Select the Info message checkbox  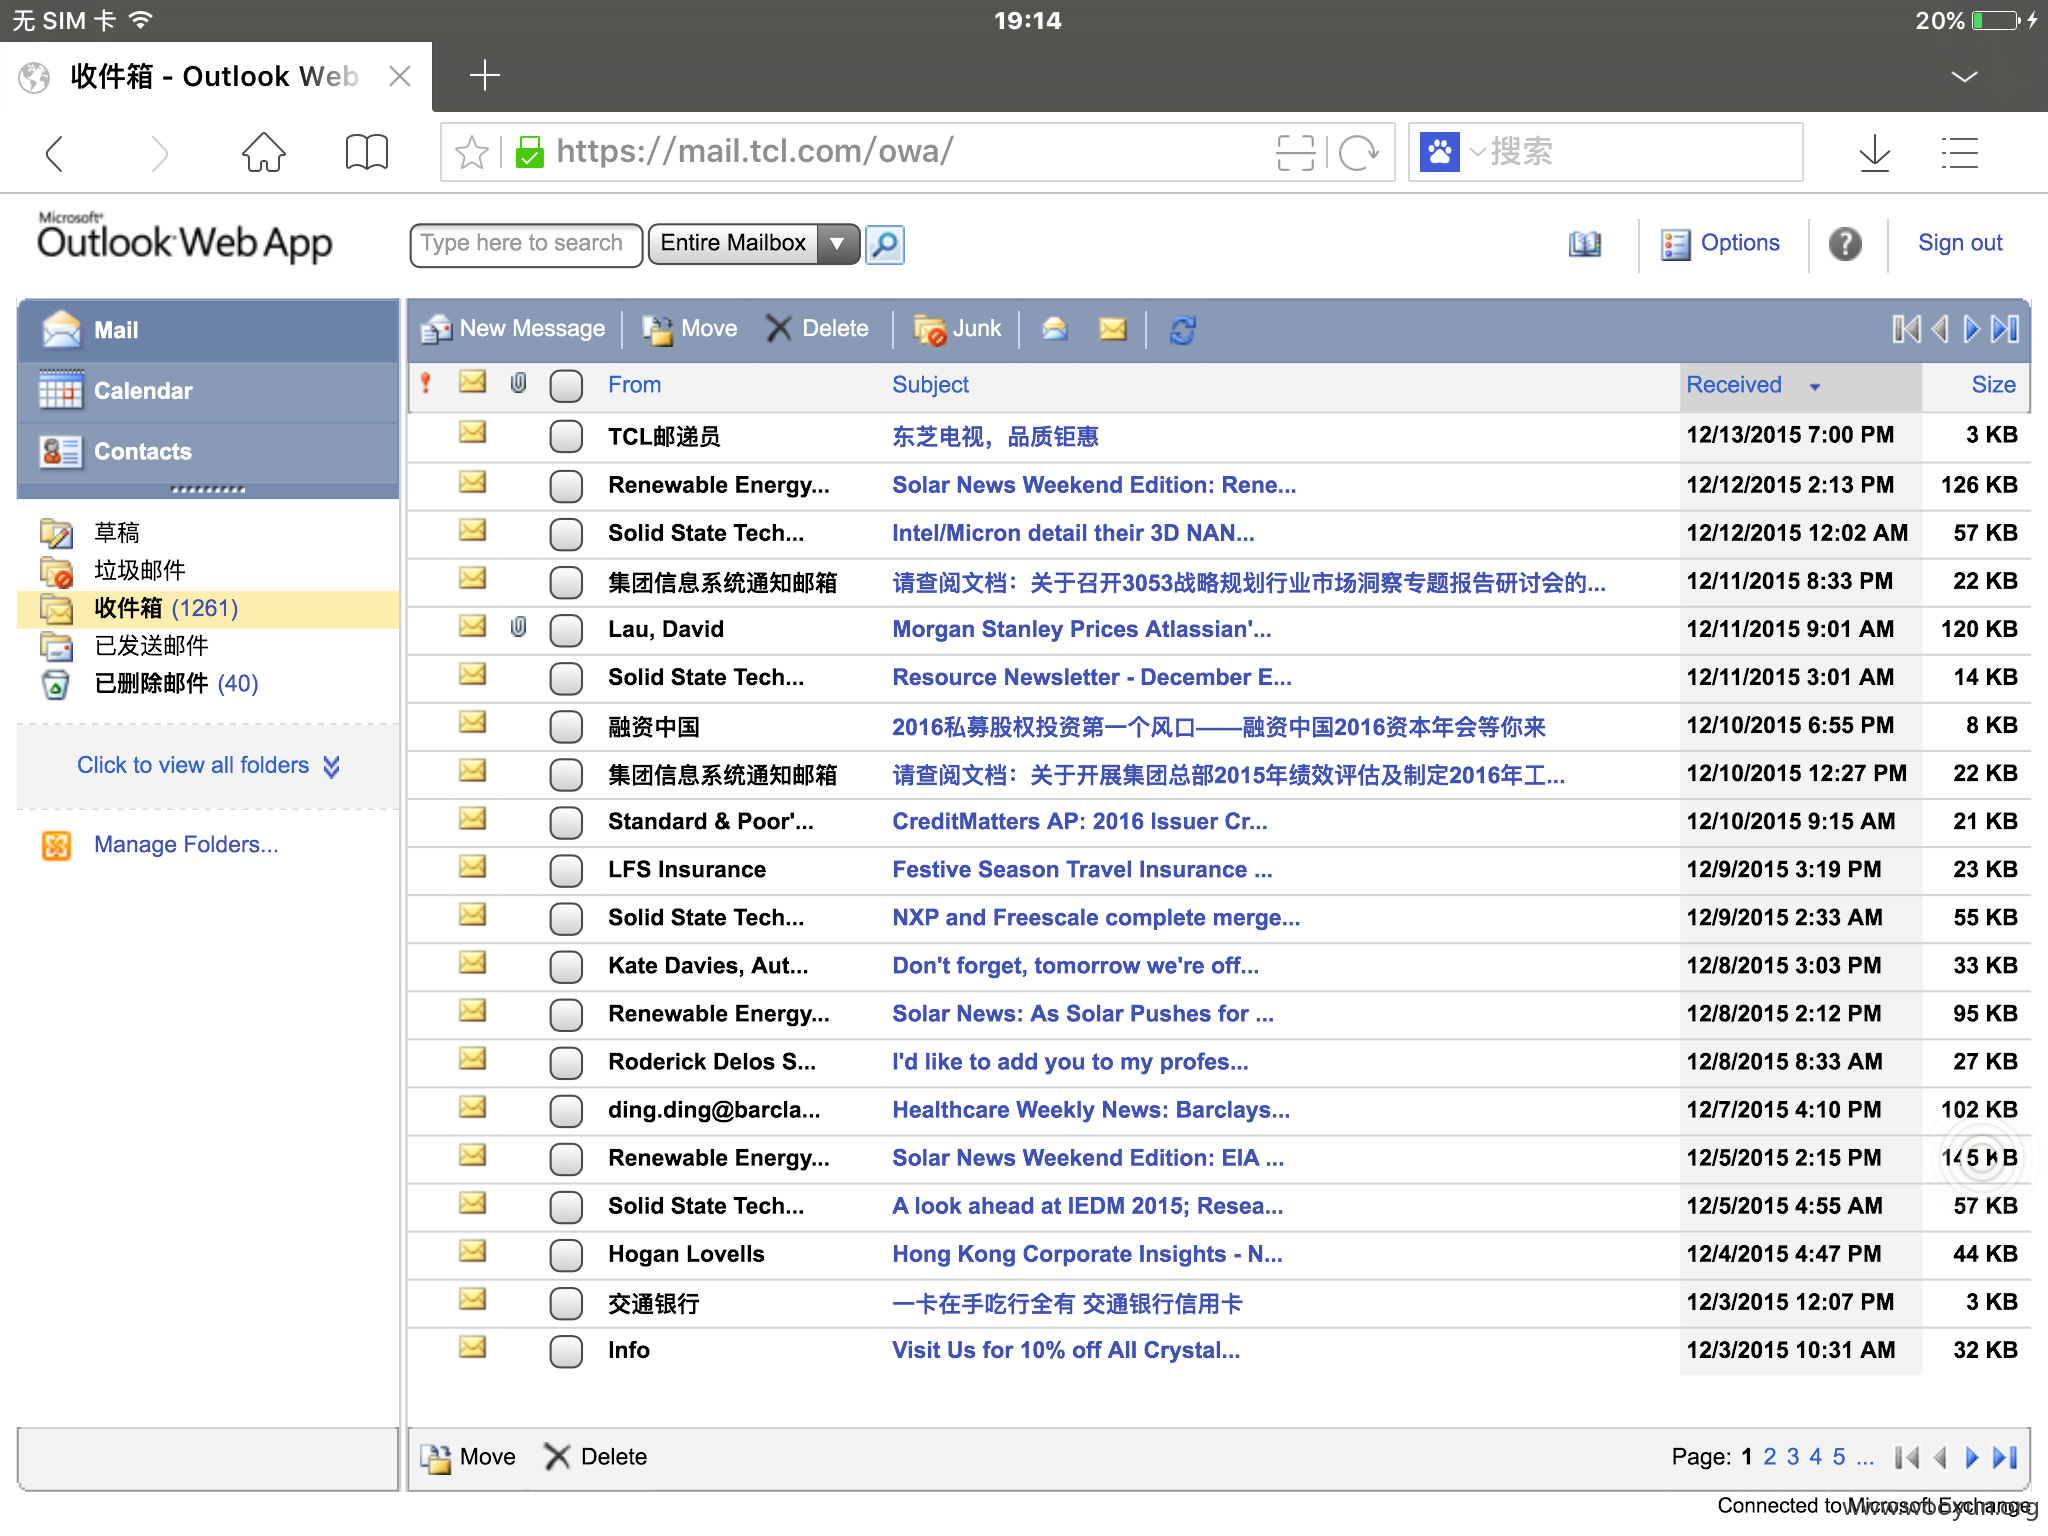point(566,1351)
